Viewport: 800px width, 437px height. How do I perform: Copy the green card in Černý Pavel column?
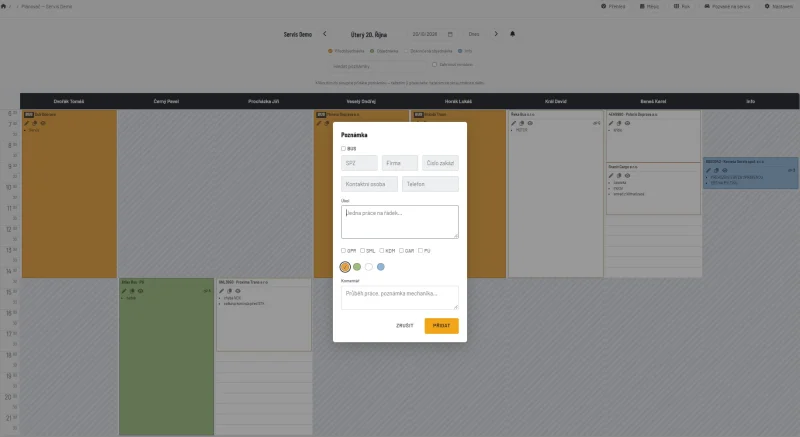pos(132,291)
